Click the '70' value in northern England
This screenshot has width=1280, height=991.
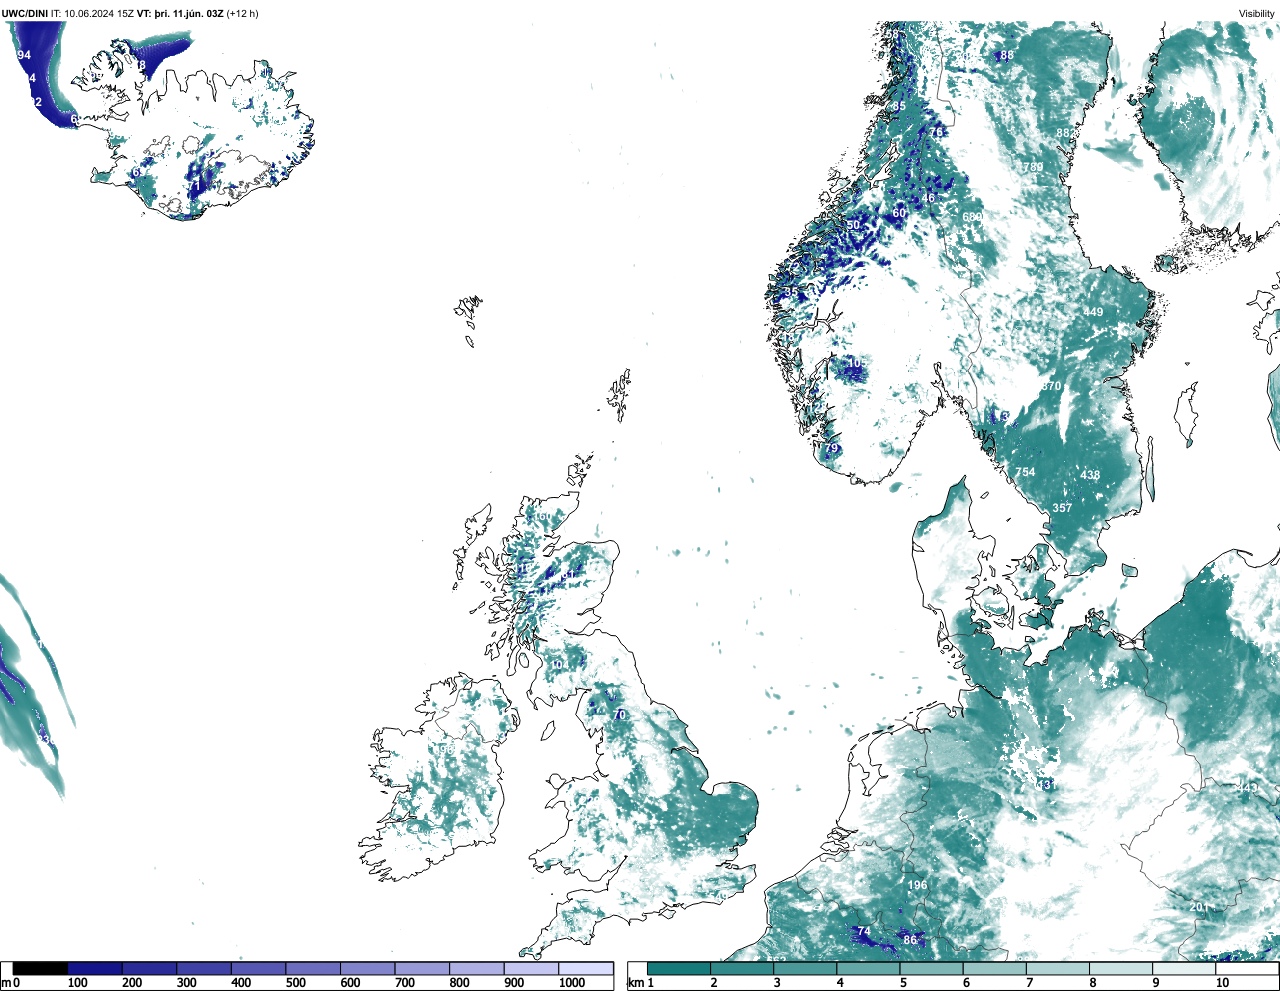(619, 715)
